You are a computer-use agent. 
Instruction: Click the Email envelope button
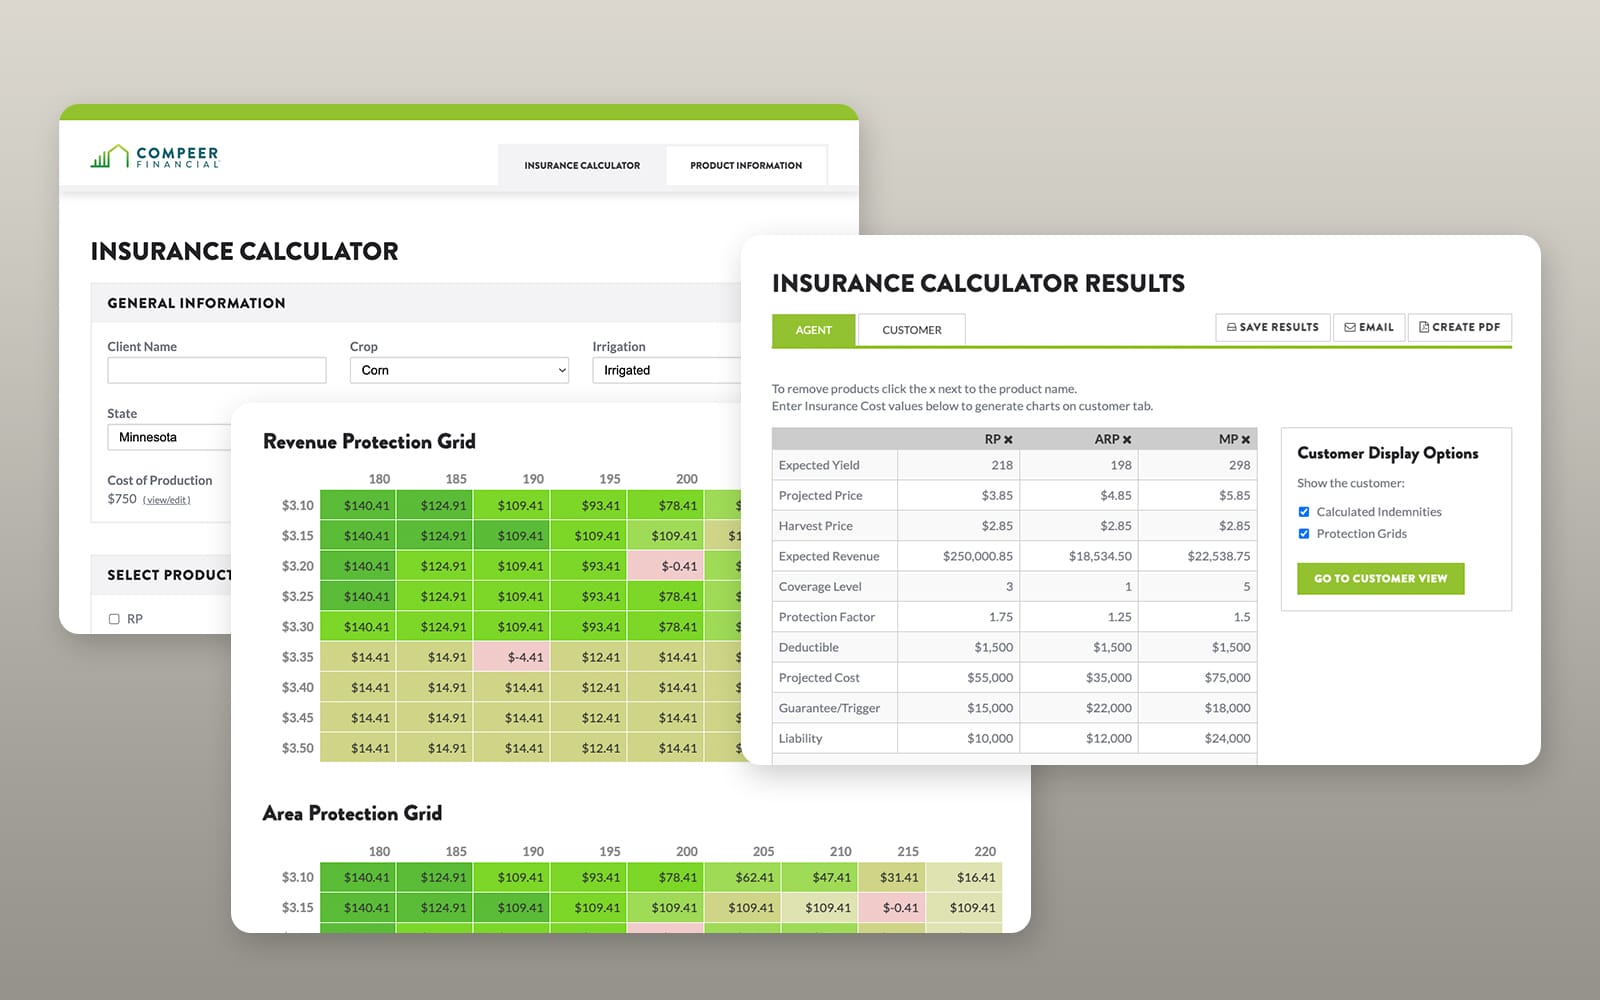click(x=1369, y=327)
